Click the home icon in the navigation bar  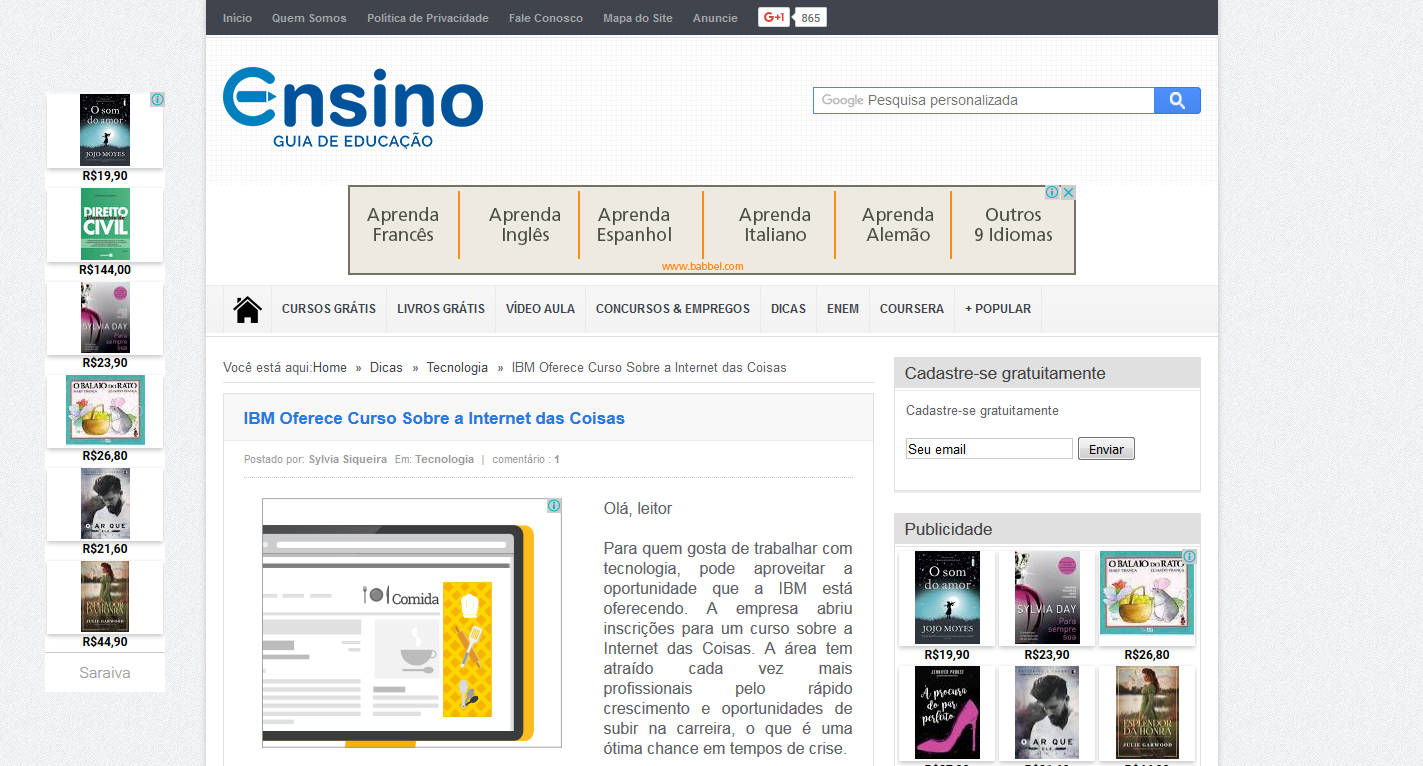tap(247, 309)
